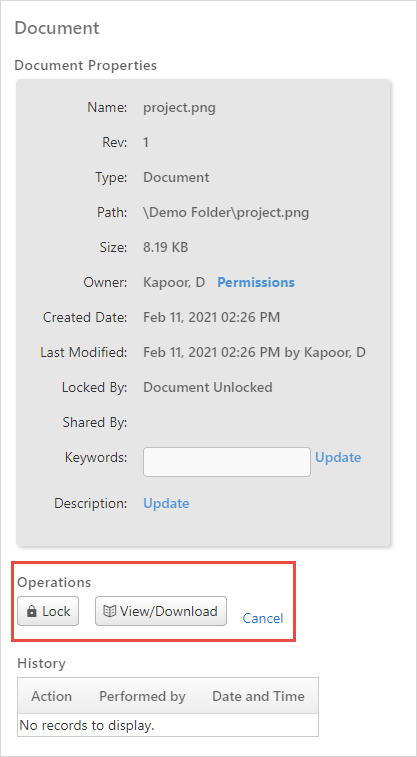Click Update next to Description
Image resolution: width=417 pixels, height=757 pixels.
pyautogui.click(x=166, y=504)
